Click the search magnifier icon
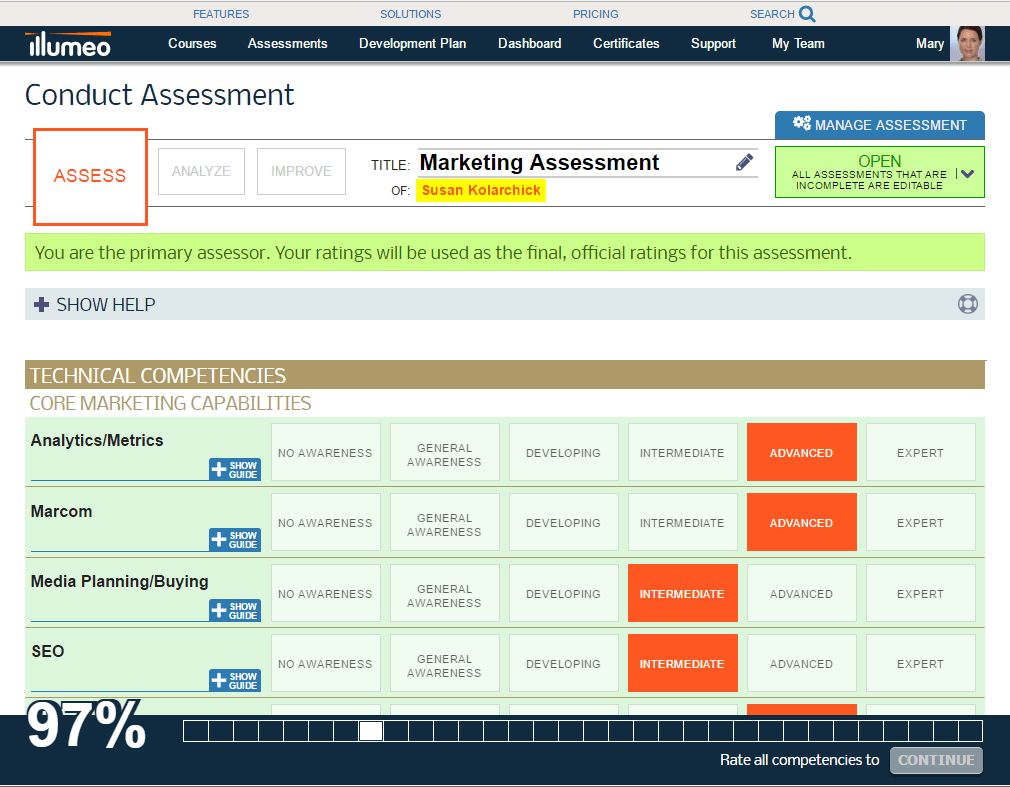 tap(807, 14)
